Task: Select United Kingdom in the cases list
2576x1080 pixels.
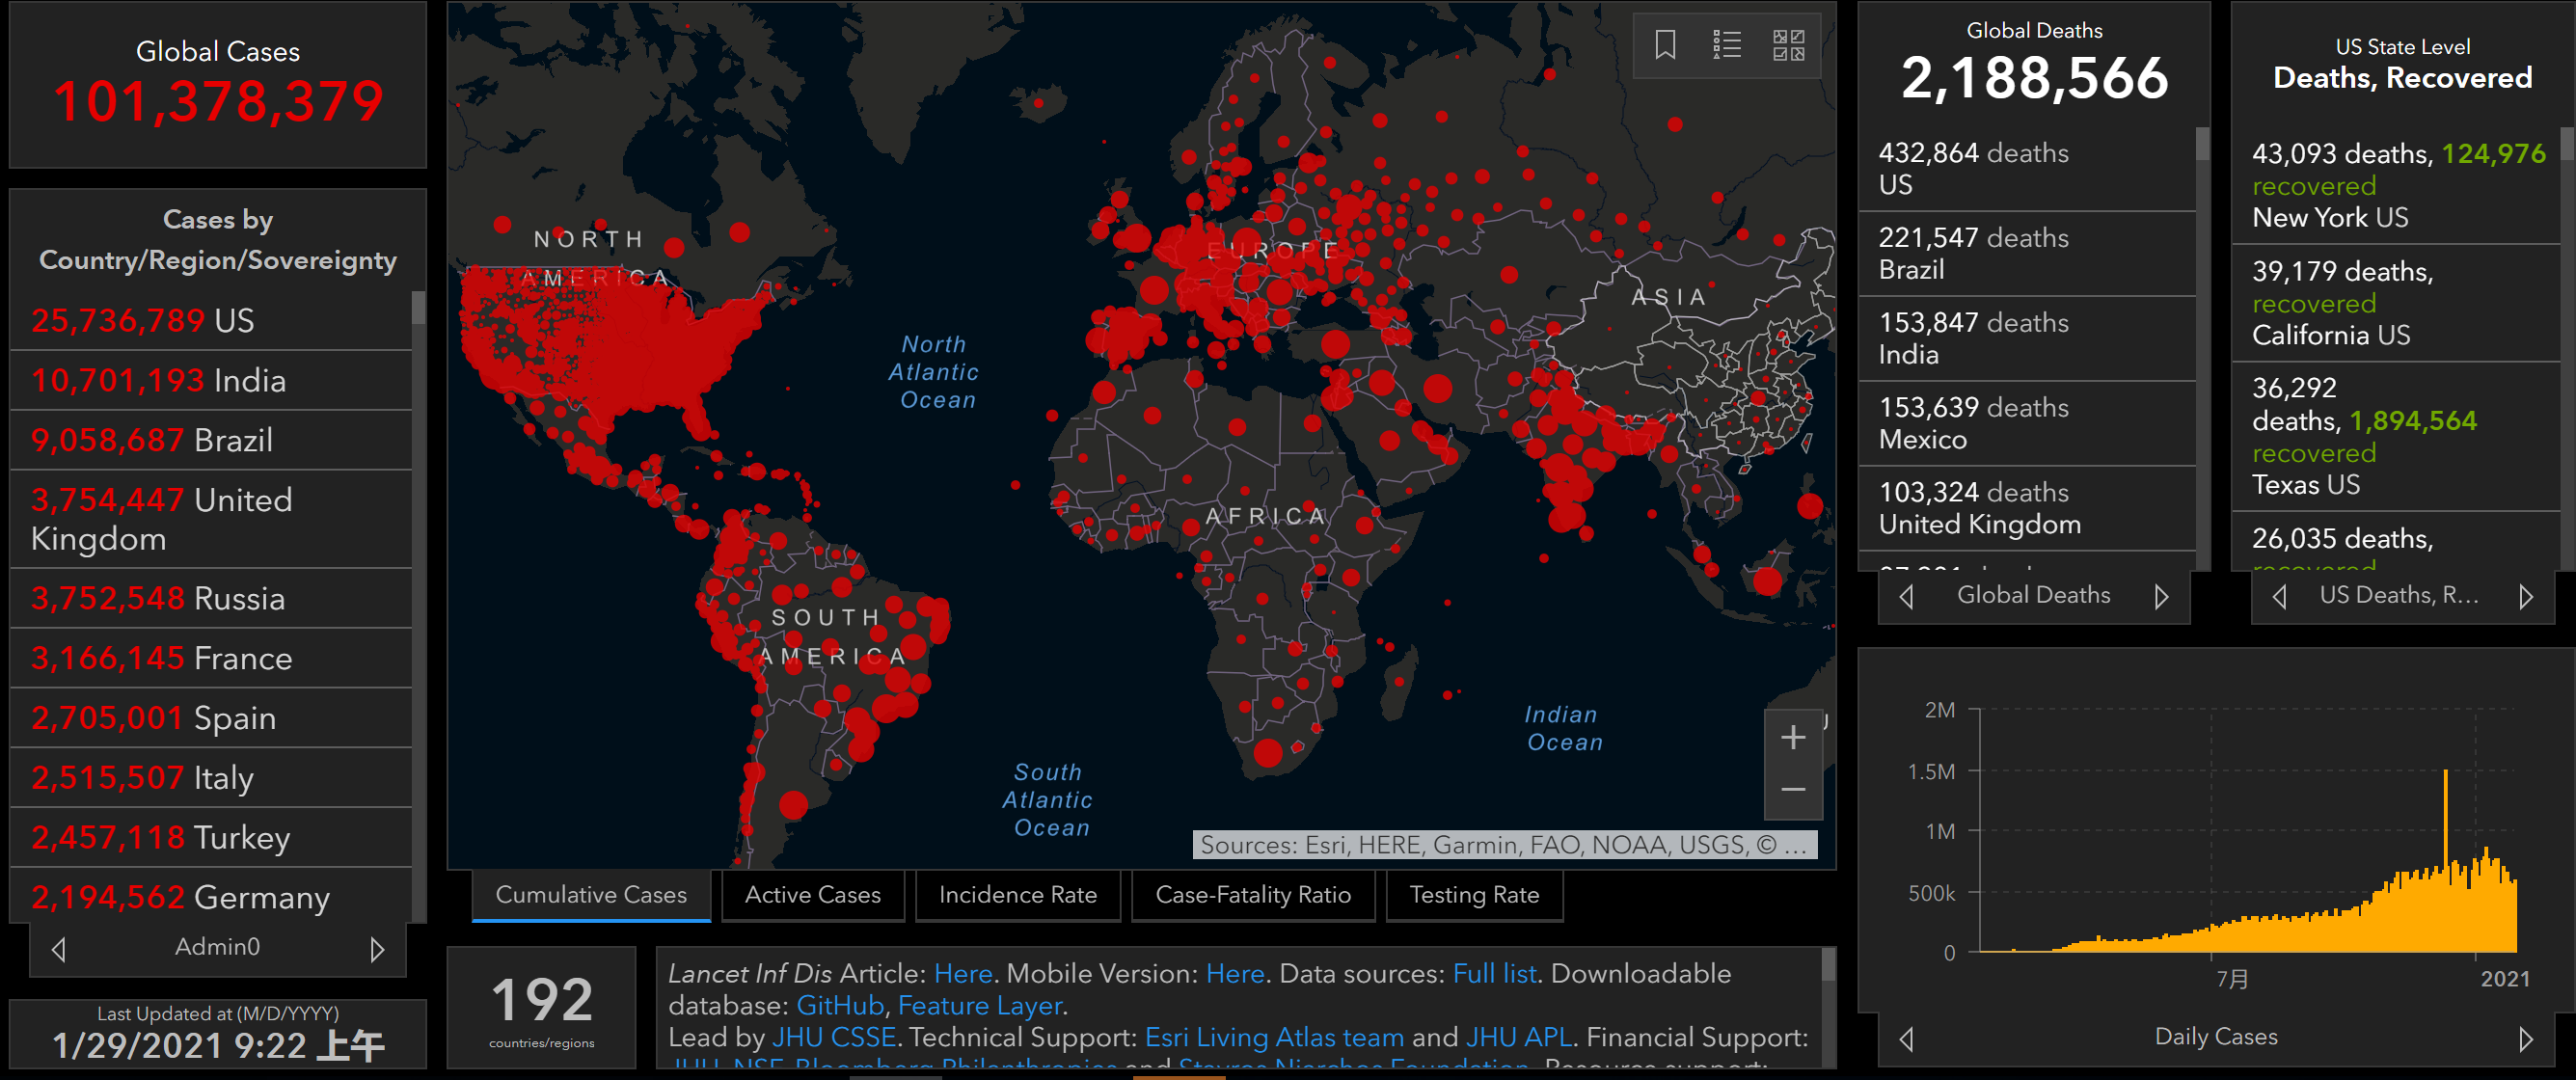Action: click(x=211, y=520)
